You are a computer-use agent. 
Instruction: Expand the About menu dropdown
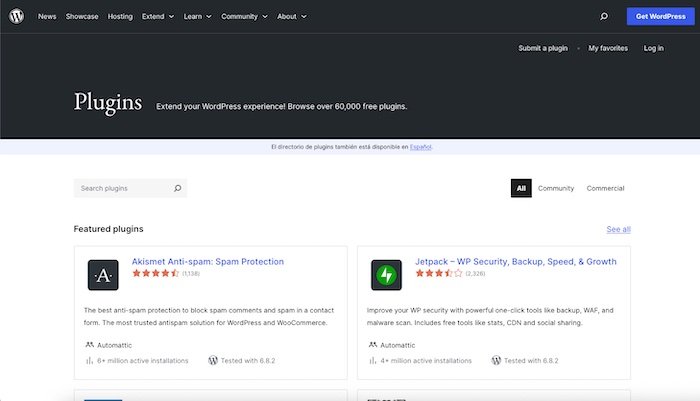(292, 17)
